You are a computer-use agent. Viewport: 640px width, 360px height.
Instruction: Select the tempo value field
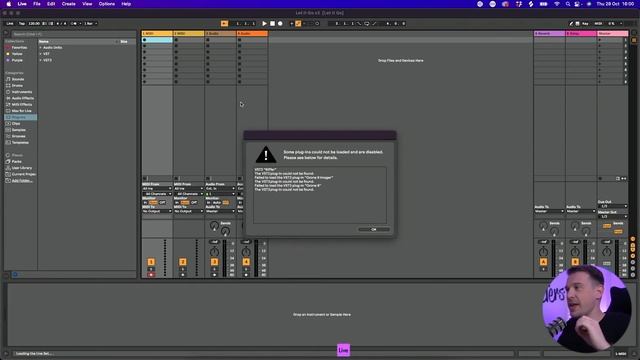coord(34,24)
